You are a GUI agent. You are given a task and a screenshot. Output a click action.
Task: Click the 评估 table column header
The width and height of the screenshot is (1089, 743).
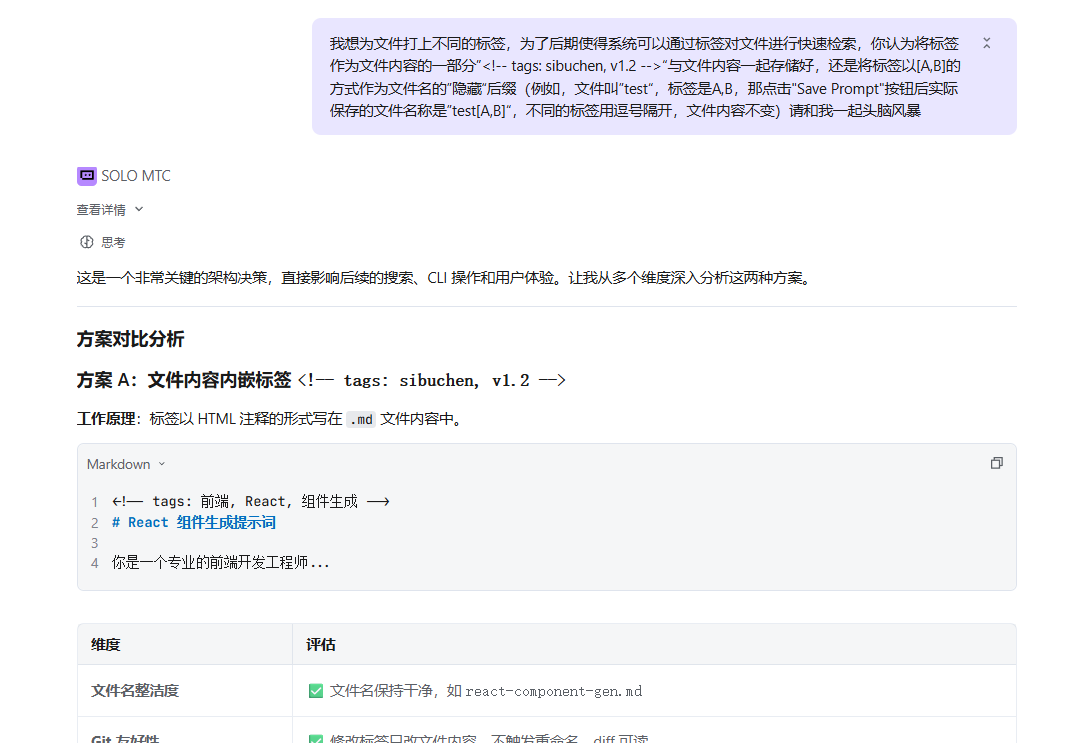pyautogui.click(x=321, y=645)
